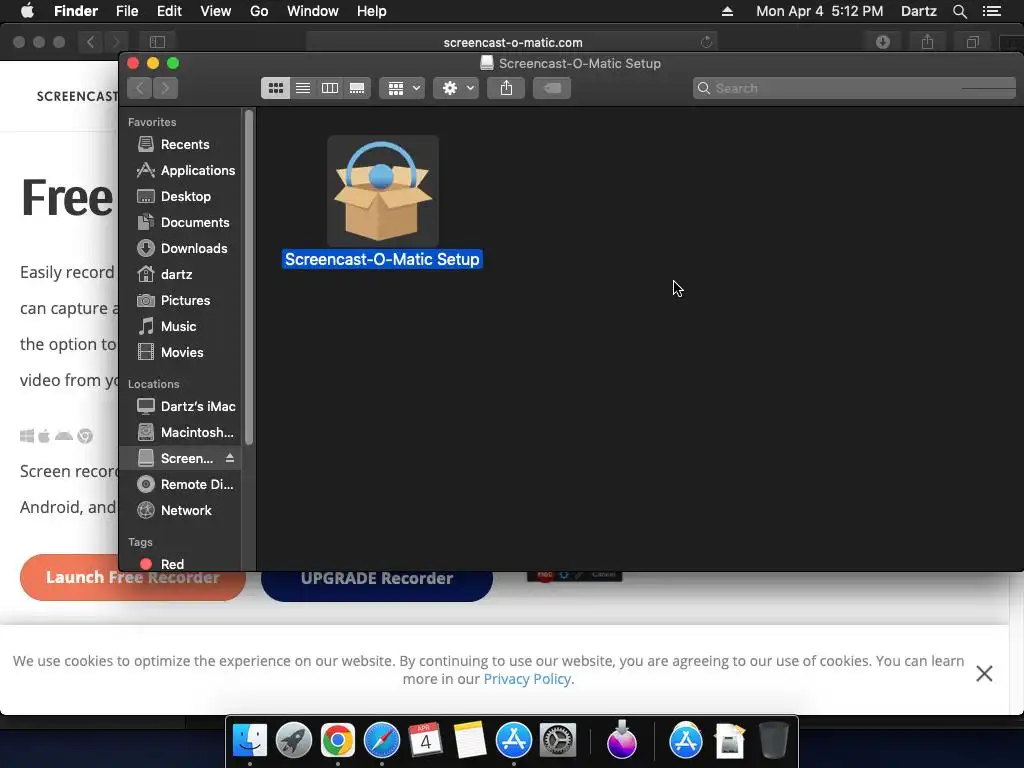Open Finder from the Dock

[x=249, y=741]
